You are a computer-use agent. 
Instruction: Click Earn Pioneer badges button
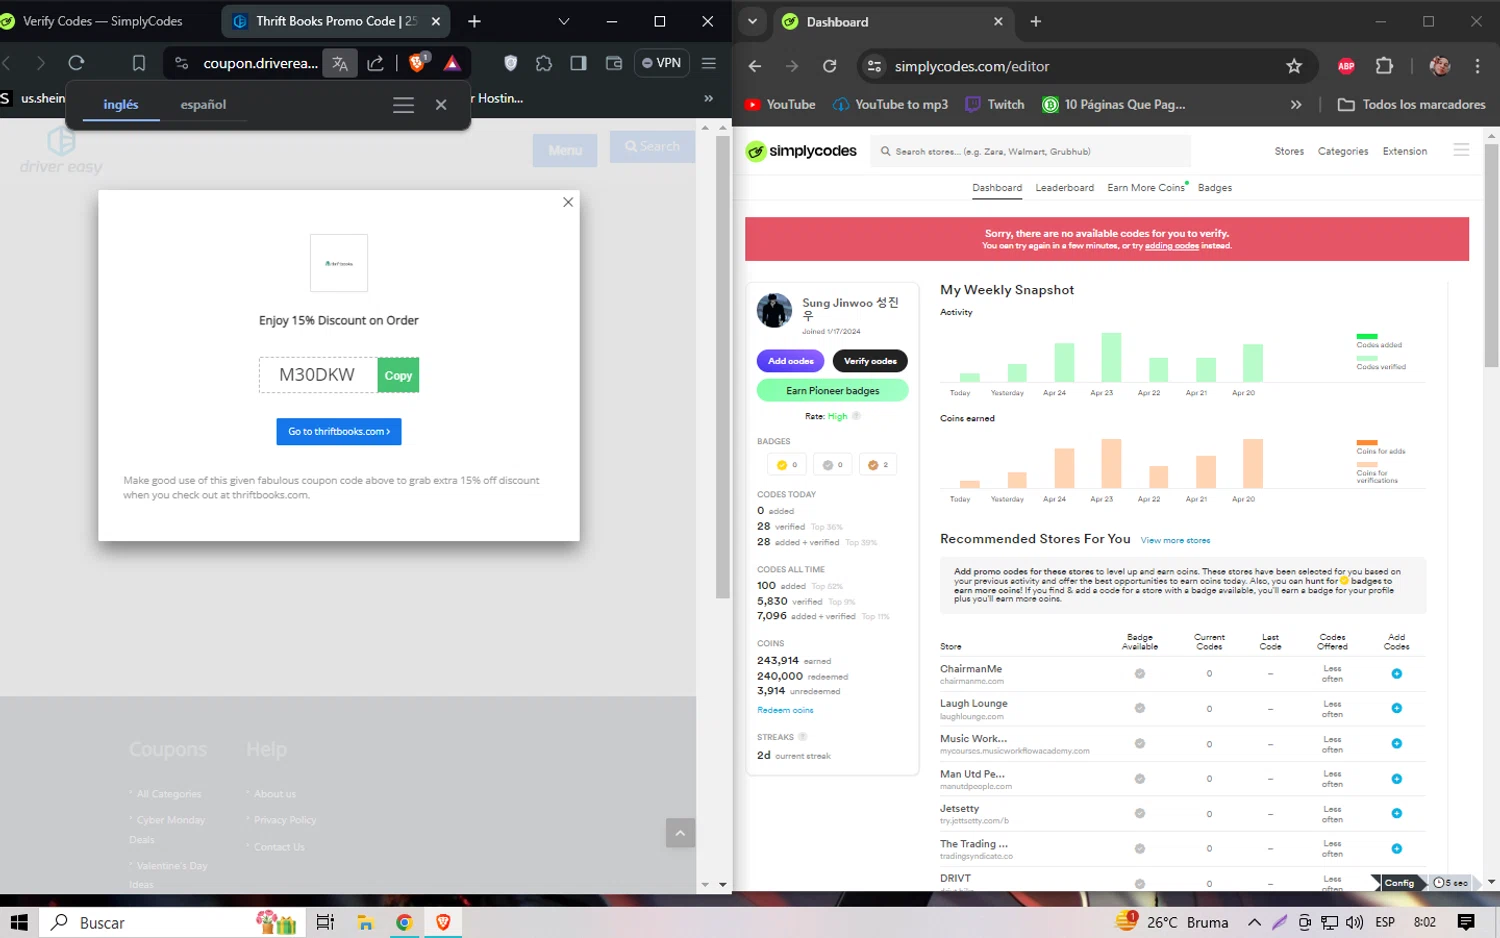coord(832,390)
